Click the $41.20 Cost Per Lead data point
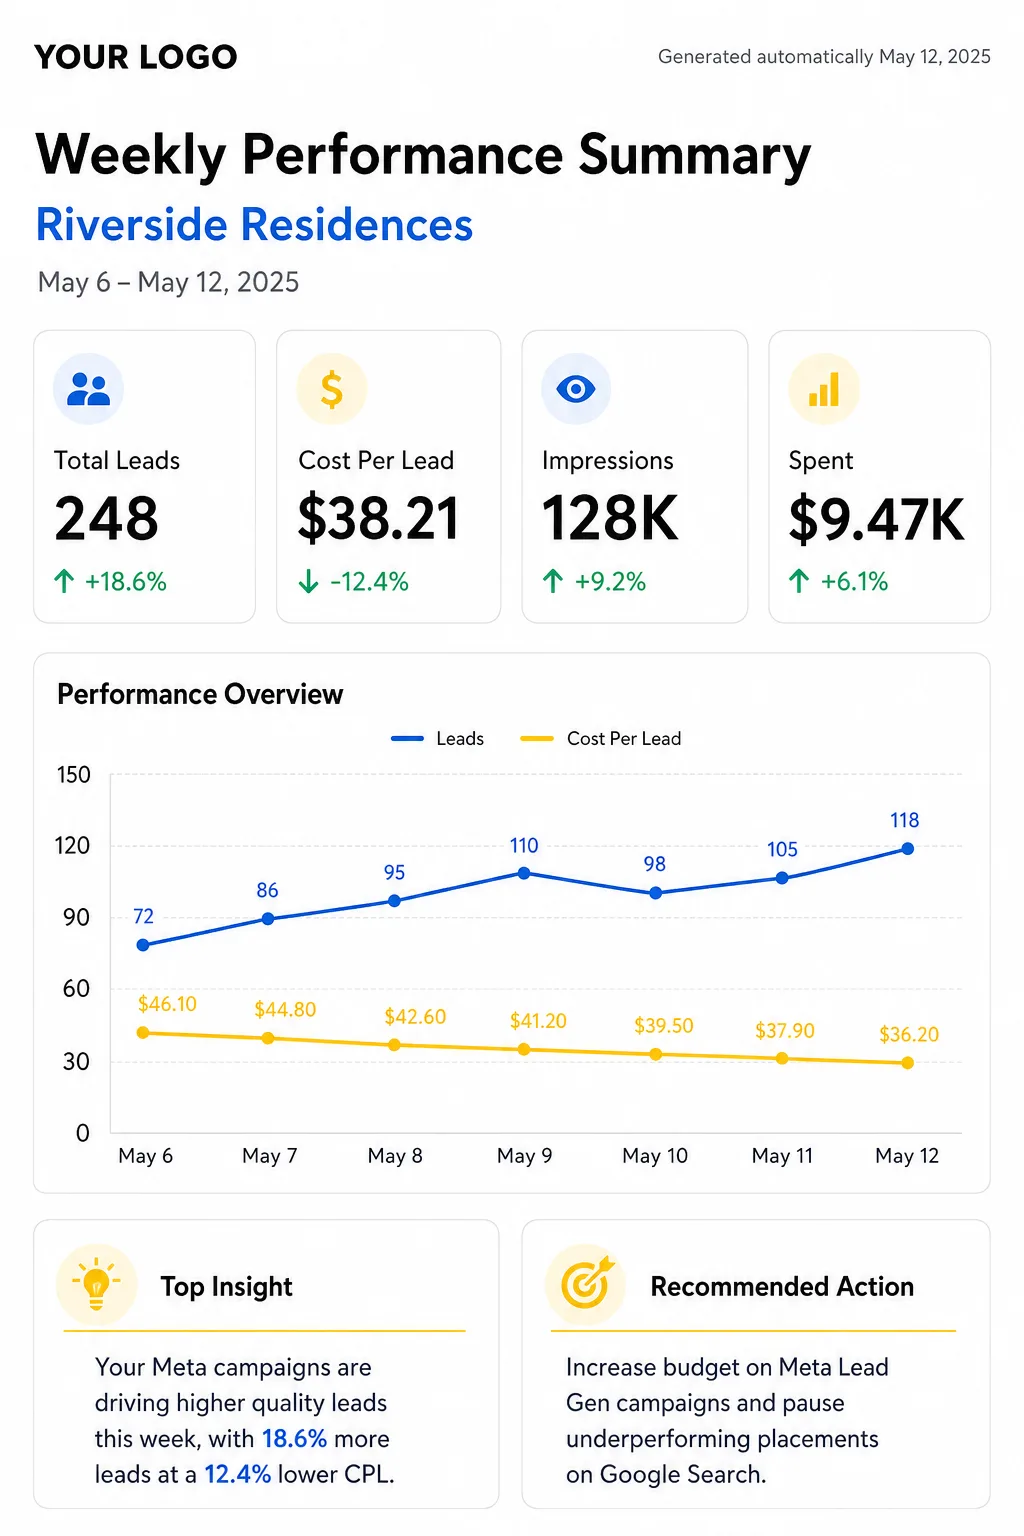This screenshot has height=1536, width=1024. pyautogui.click(x=524, y=1049)
